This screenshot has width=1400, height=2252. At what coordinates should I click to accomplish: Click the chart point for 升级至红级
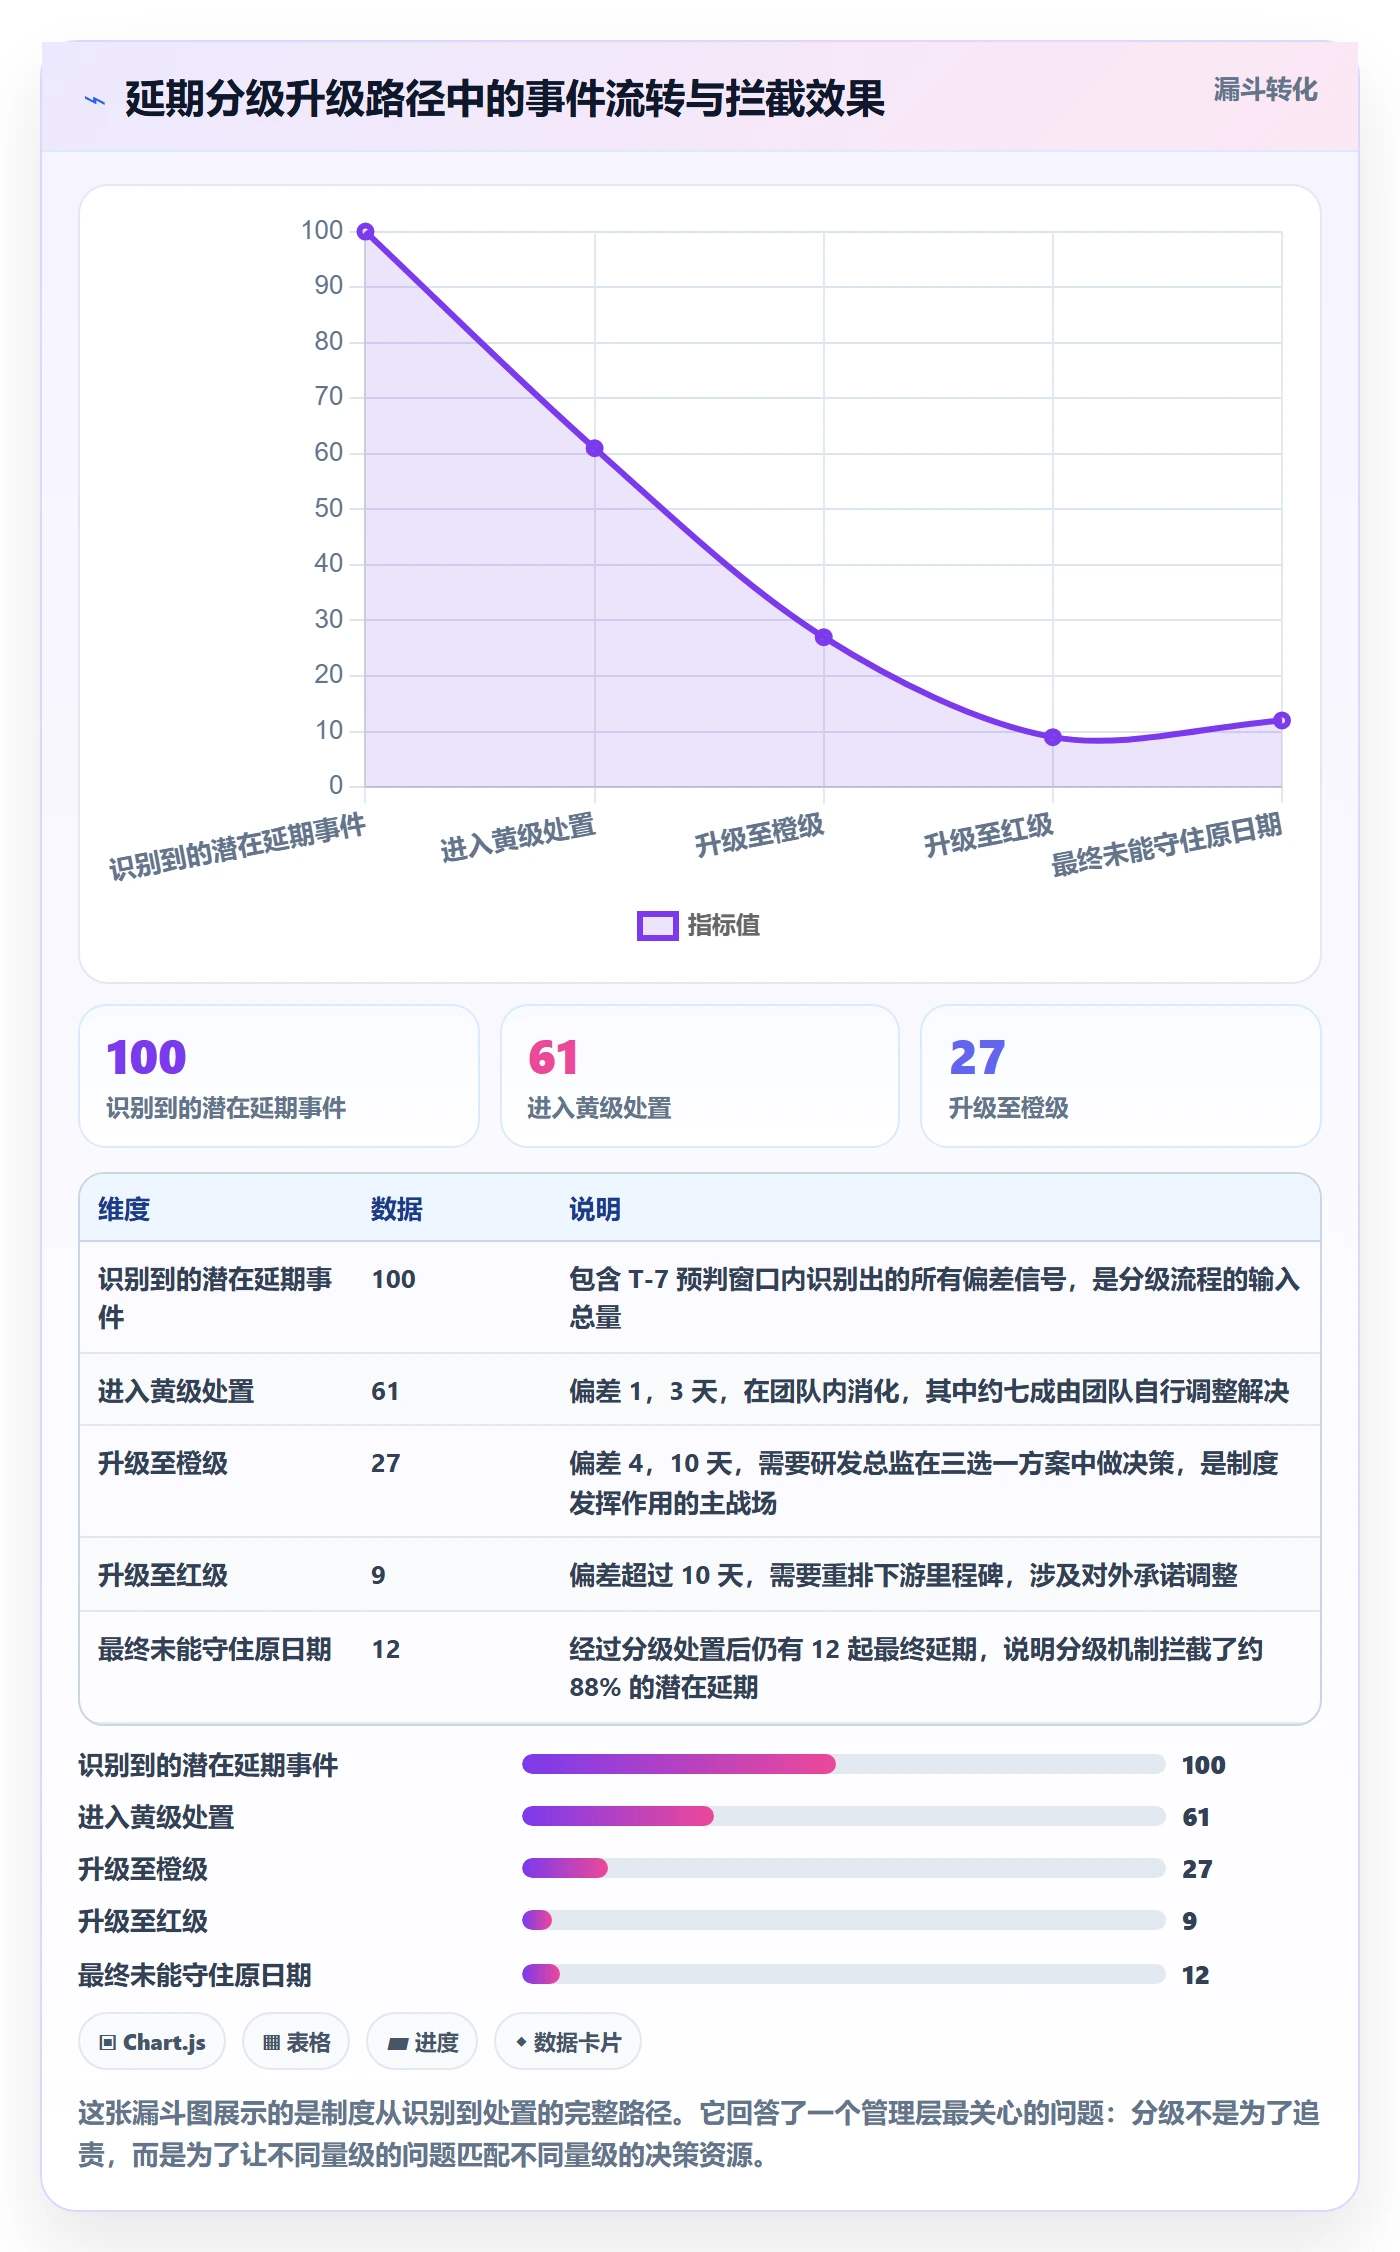coord(1053,737)
